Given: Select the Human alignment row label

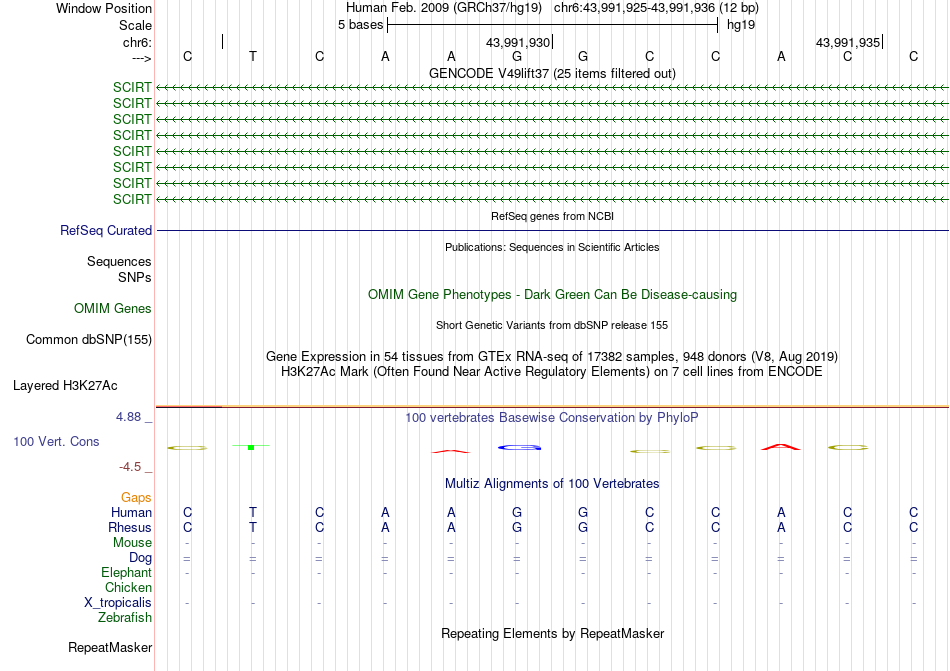Looking at the screenshot, I should click(x=131, y=512).
